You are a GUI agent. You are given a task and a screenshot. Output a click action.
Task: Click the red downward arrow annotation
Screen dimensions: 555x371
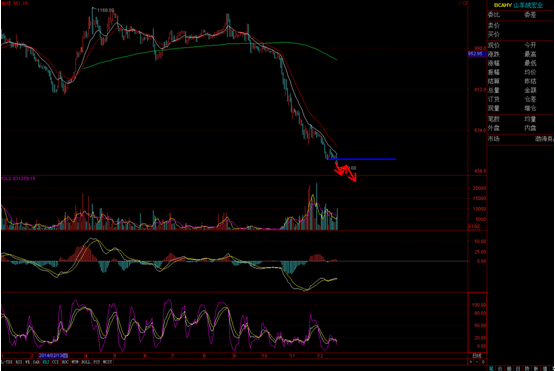point(346,172)
